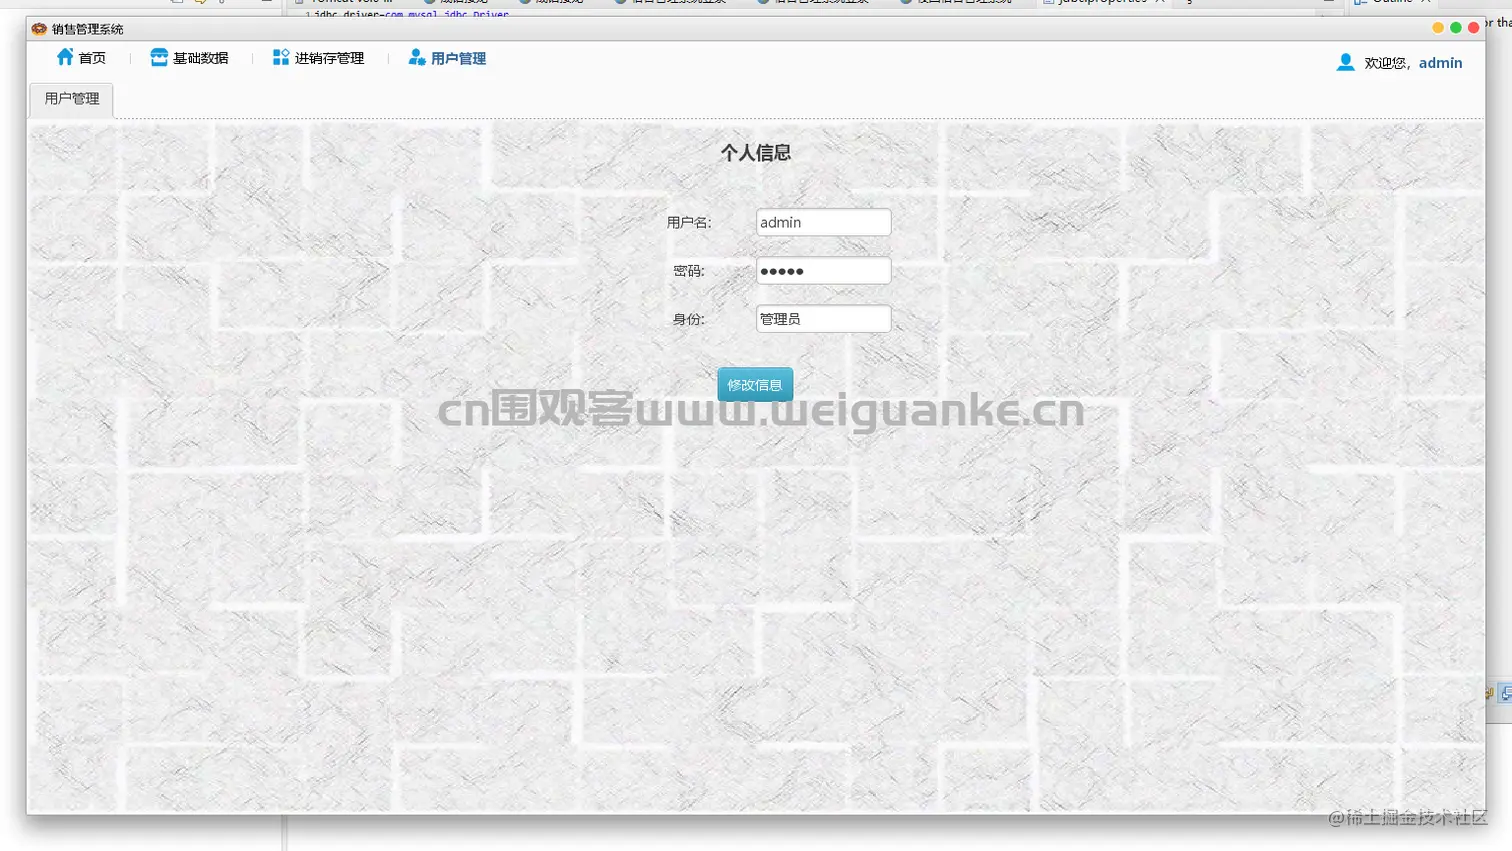Click the 销售管理系统 window title

pos(88,29)
